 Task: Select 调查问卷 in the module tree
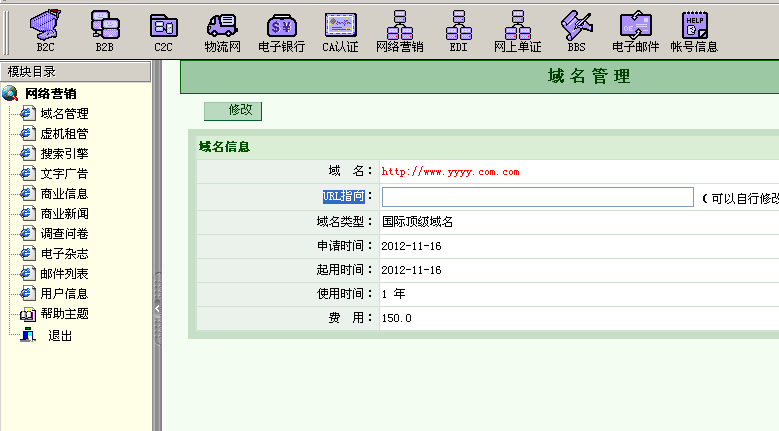pyautogui.click(x=65, y=233)
